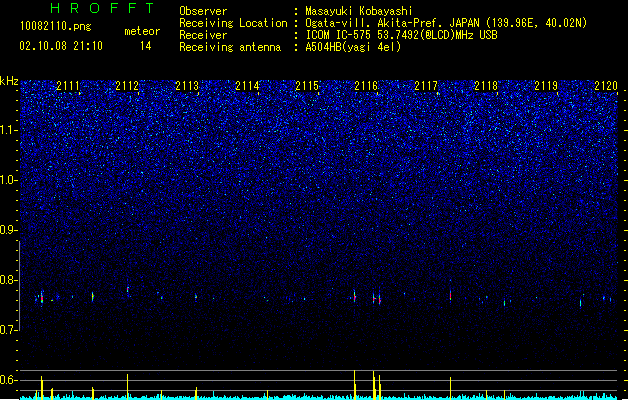The height and width of the screenshot is (400, 629).
Task: Click the Receiver label
Action: click(x=203, y=35)
